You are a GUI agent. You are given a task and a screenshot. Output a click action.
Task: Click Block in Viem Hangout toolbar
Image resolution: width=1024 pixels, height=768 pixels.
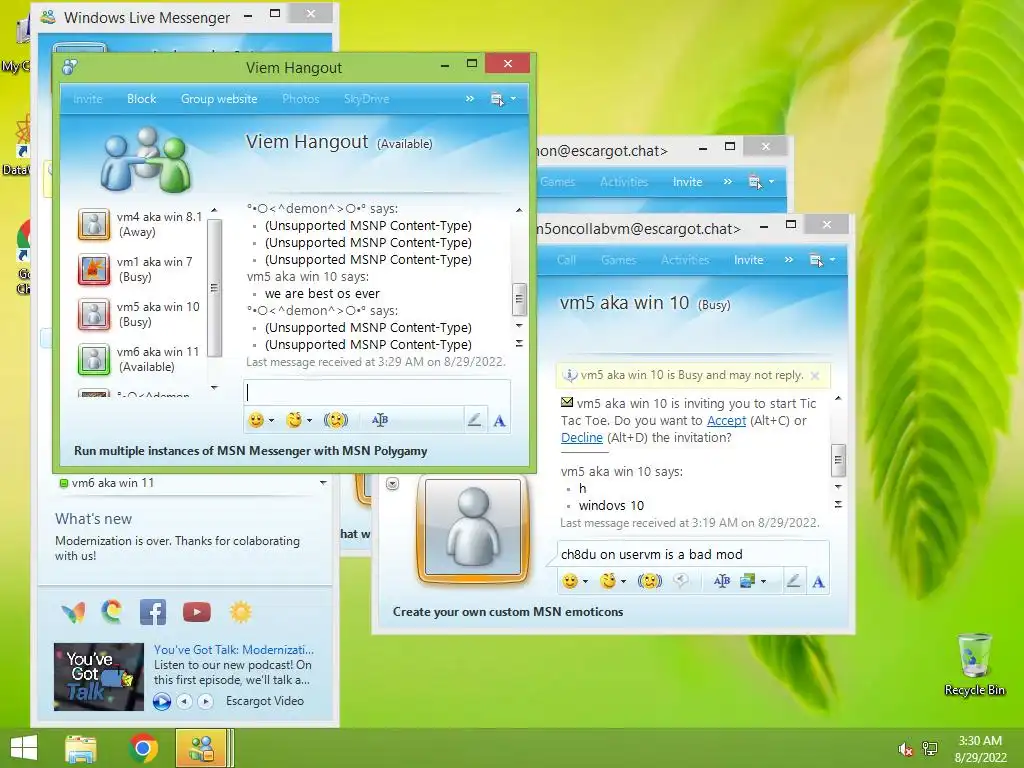[142, 99]
